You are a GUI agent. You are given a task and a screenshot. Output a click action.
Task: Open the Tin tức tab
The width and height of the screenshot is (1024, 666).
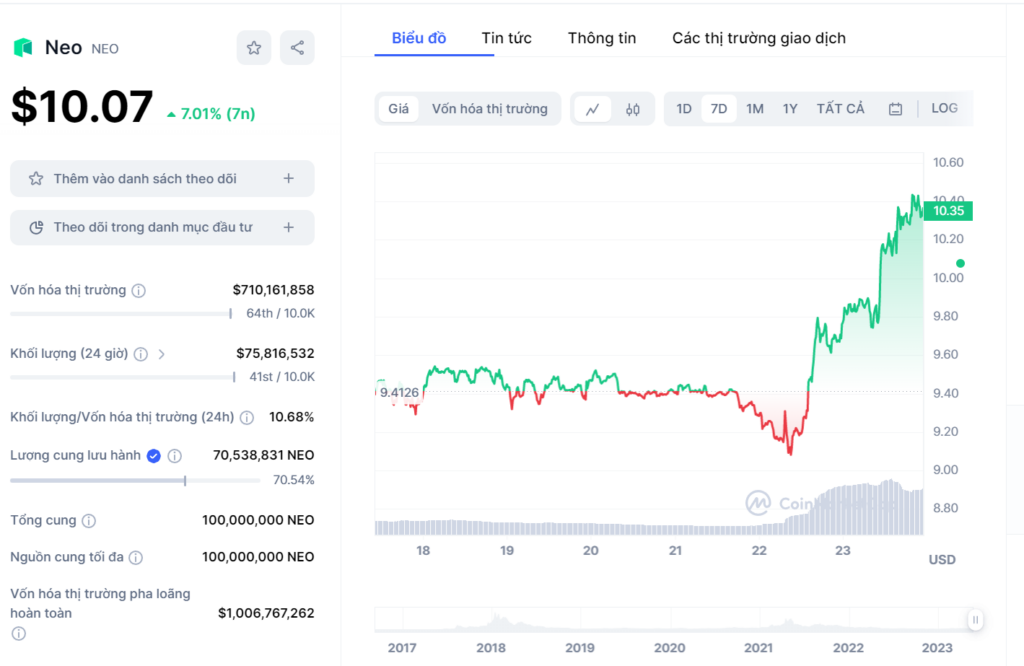click(x=506, y=38)
